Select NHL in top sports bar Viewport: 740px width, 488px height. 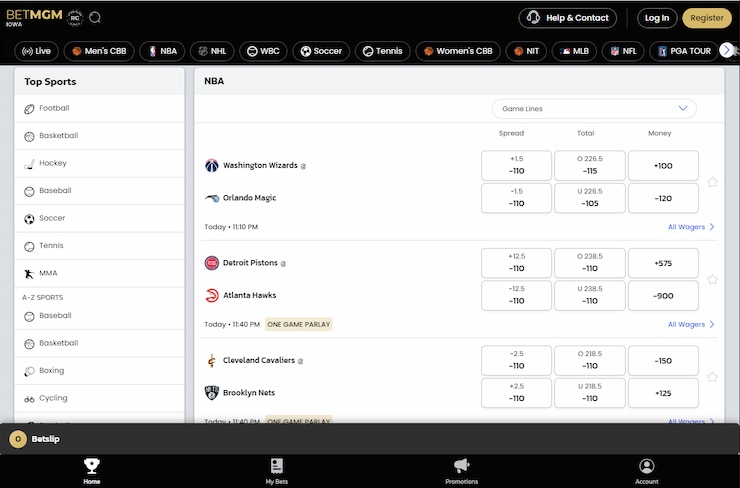(212, 51)
